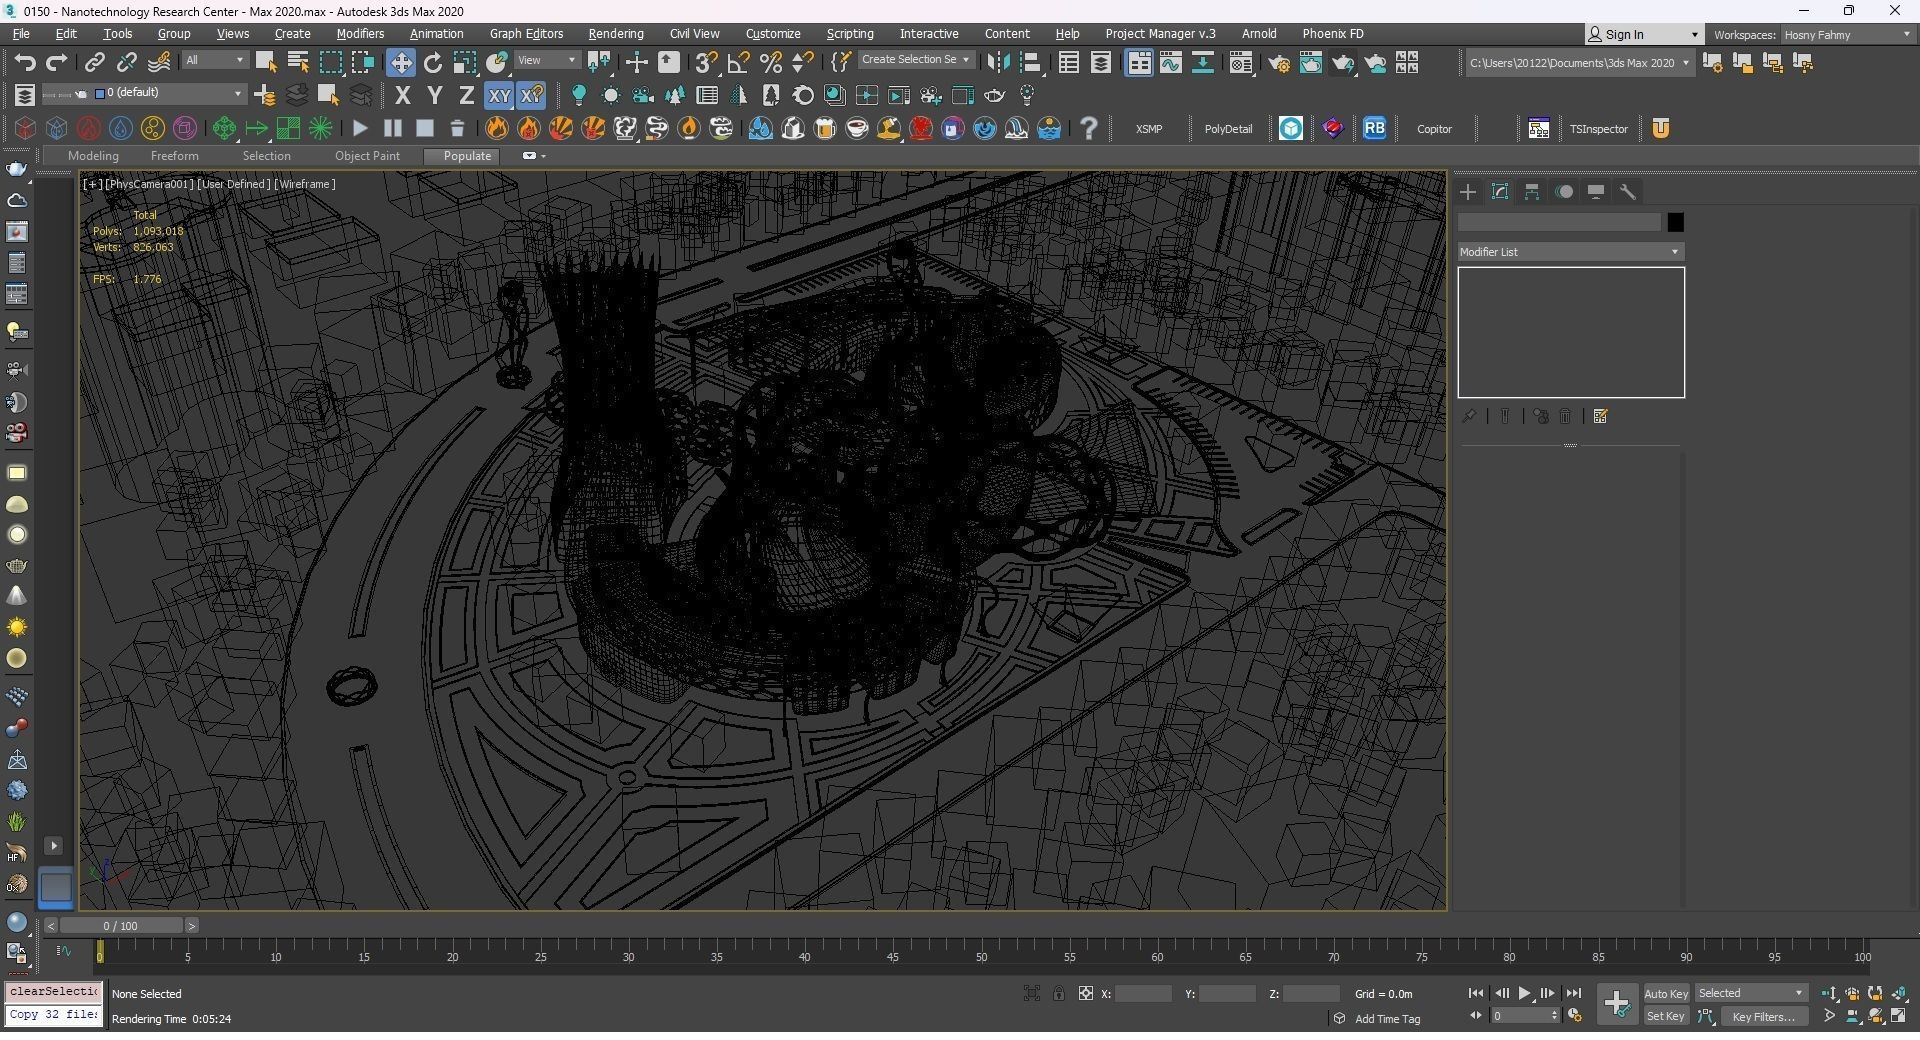The width and height of the screenshot is (1920, 1040).
Task: Click the time slider 0 / 100 handle
Action: 120,926
